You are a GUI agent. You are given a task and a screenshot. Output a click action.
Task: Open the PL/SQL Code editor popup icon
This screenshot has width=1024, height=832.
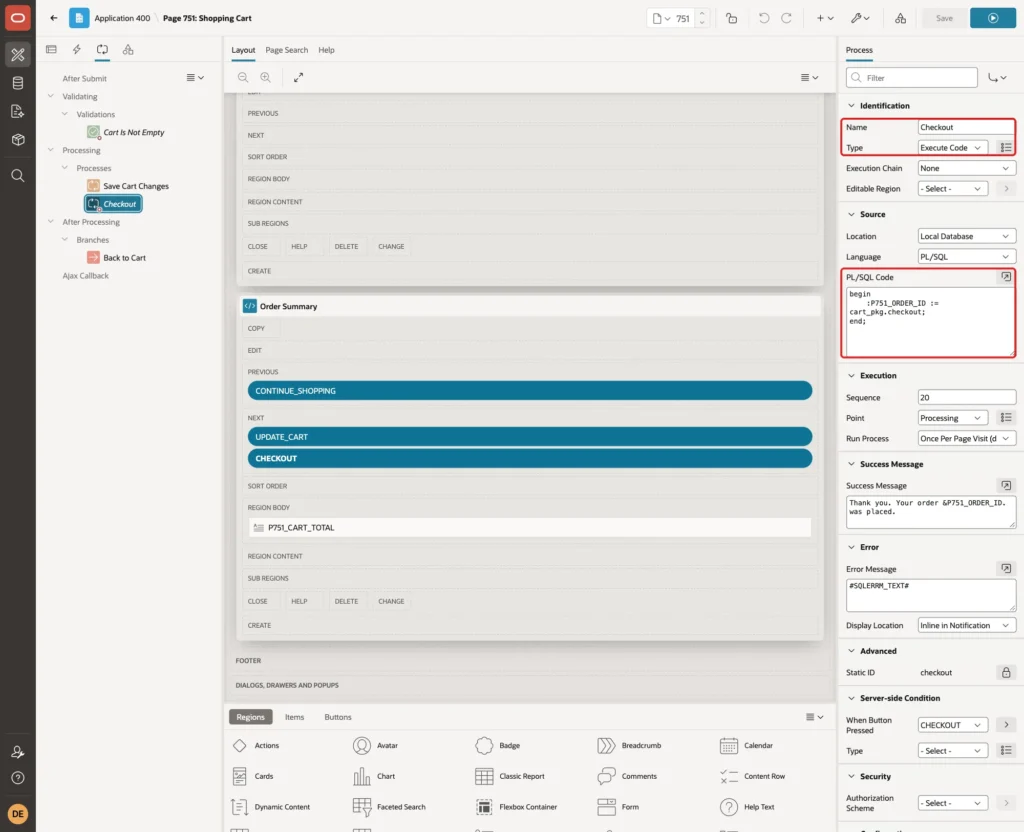coord(1006,277)
